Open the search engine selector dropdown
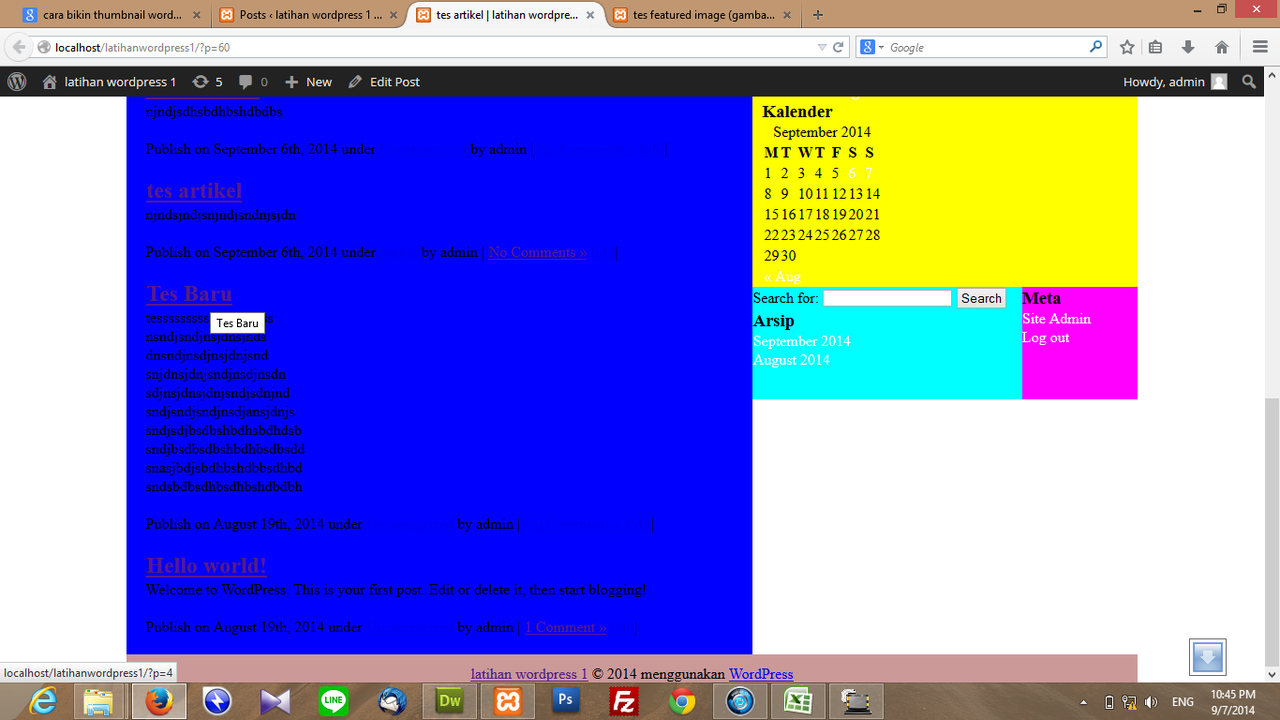Image resolution: width=1280 pixels, height=720 pixels. point(872,47)
